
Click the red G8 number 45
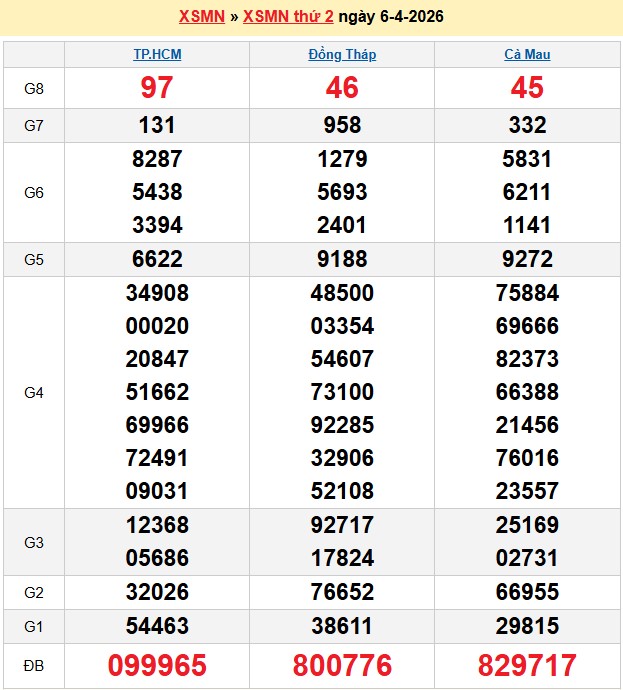coord(527,88)
